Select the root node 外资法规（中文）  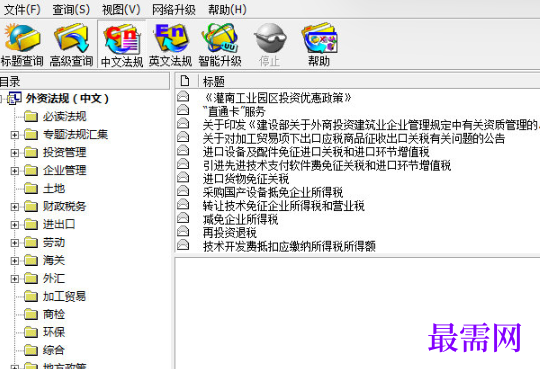(x=67, y=99)
